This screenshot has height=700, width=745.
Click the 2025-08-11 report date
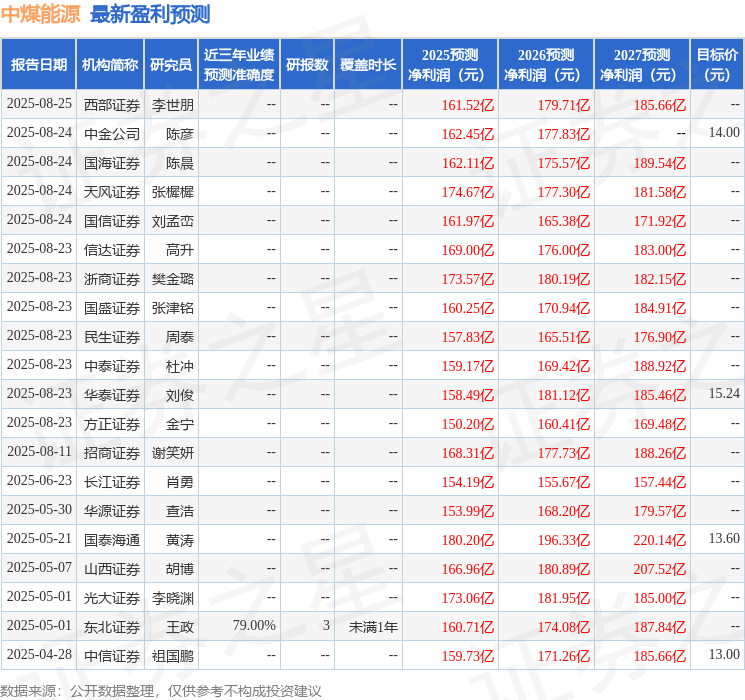[x=39, y=451]
